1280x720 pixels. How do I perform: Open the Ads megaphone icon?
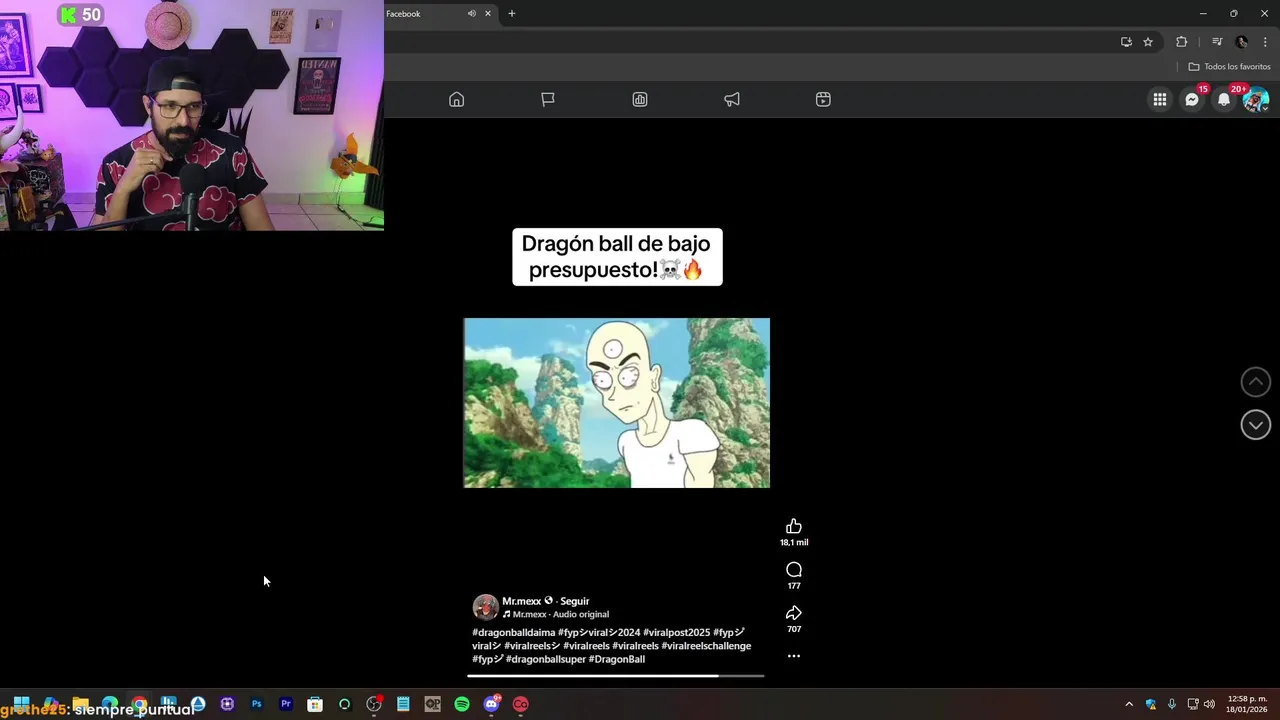tap(732, 99)
